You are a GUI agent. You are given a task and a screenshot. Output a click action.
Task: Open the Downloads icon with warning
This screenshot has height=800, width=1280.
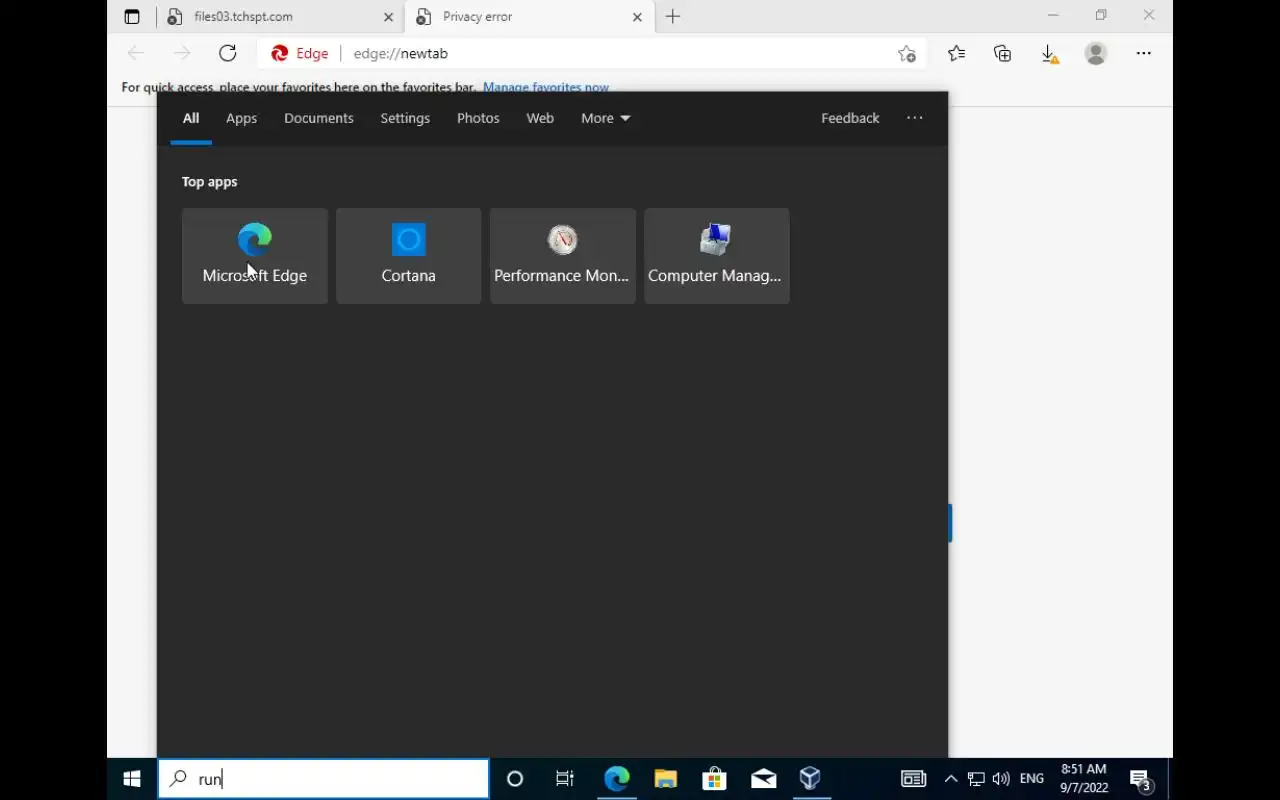coord(1050,53)
